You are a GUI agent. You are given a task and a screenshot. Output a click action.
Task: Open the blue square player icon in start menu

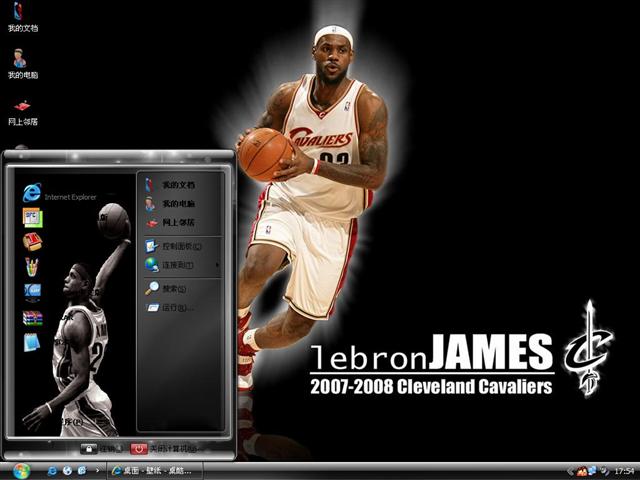32,293
